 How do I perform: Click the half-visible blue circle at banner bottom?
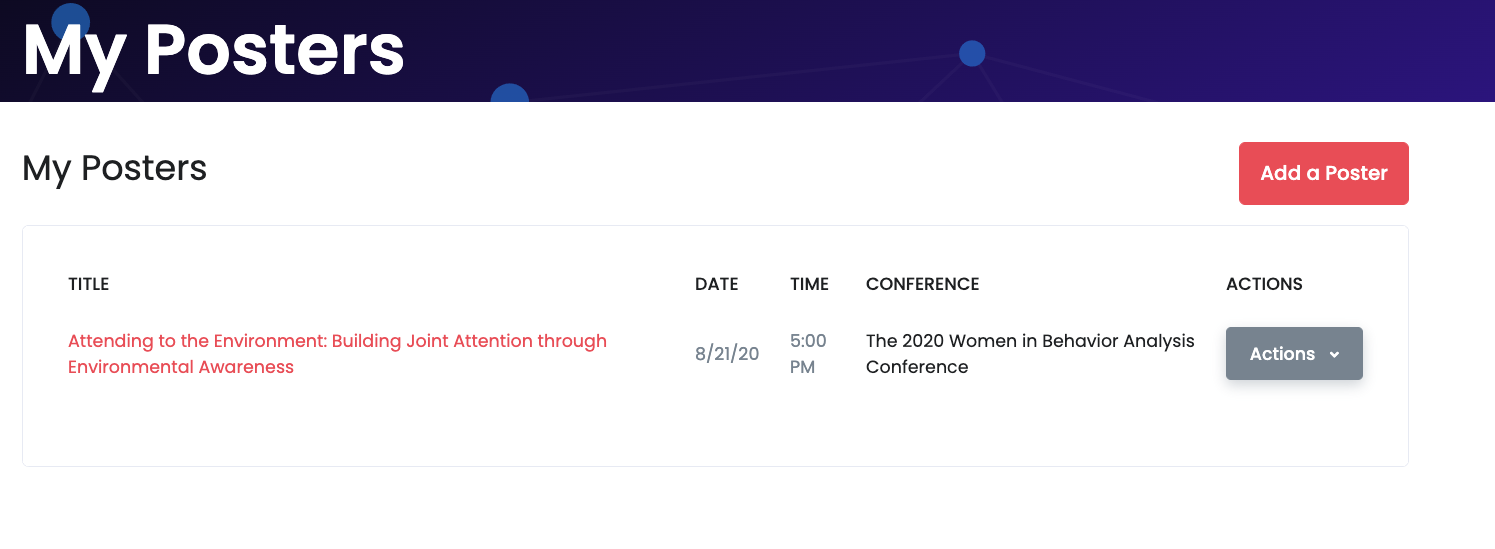point(510,93)
